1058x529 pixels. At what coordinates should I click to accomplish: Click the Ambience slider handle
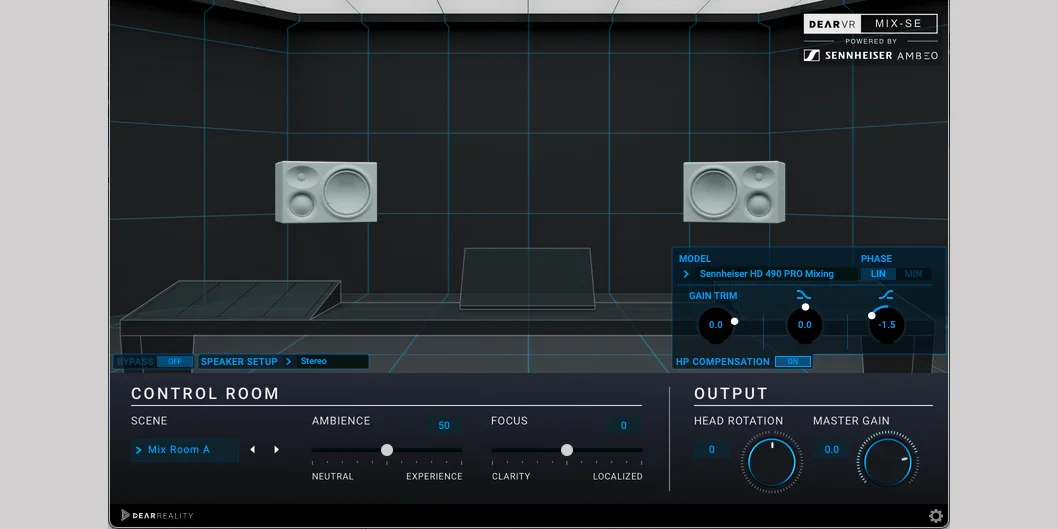(387, 450)
